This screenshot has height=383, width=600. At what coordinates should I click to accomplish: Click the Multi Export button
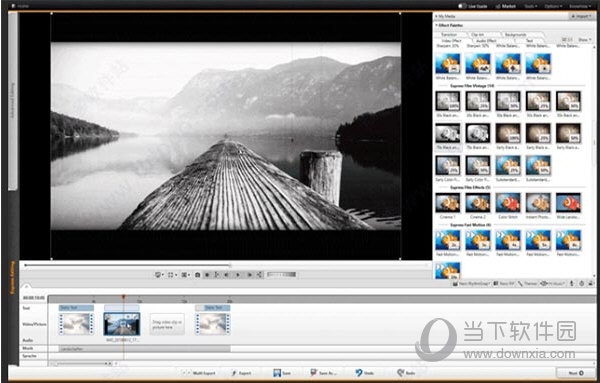[x=200, y=373]
